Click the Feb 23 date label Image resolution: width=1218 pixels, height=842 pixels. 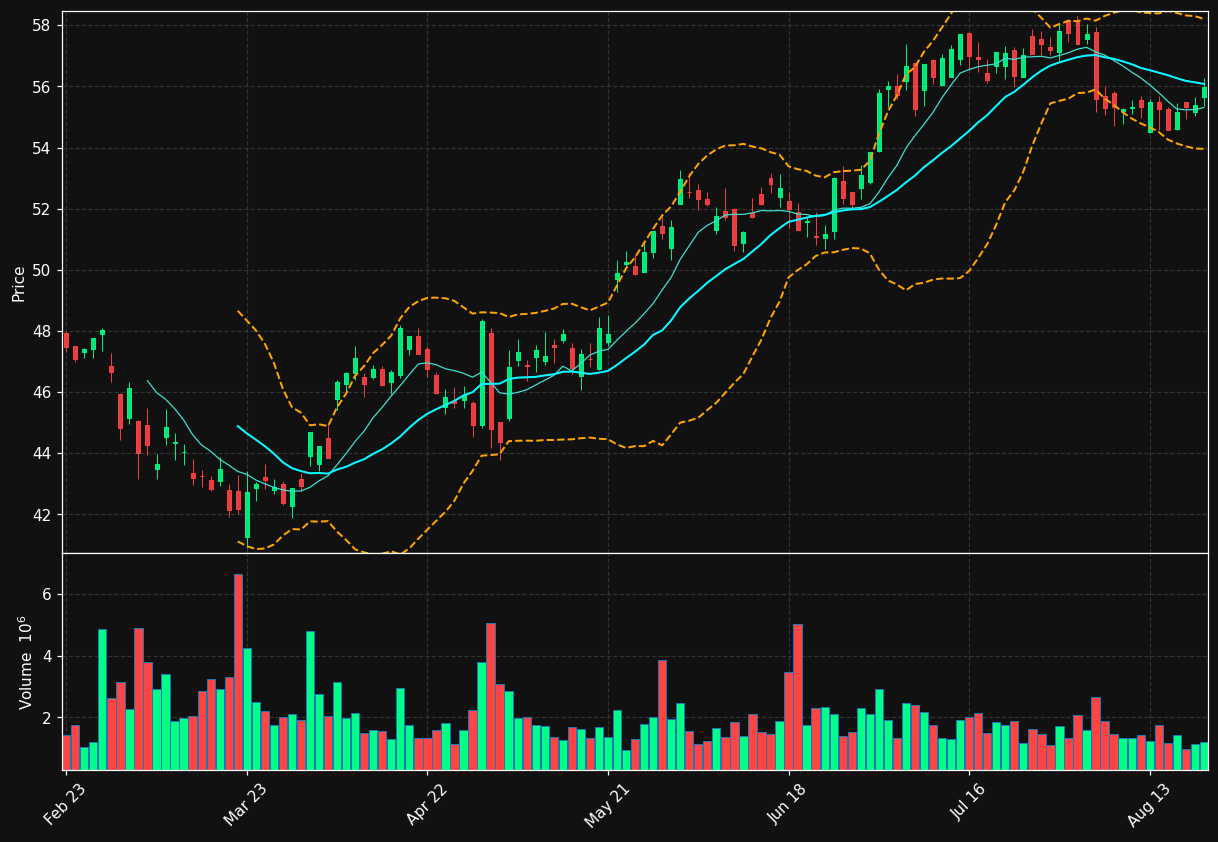(x=65, y=802)
